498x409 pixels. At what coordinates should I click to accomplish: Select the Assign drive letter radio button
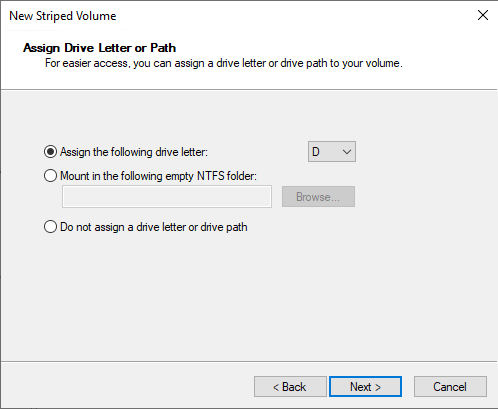click(x=50, y=152)
